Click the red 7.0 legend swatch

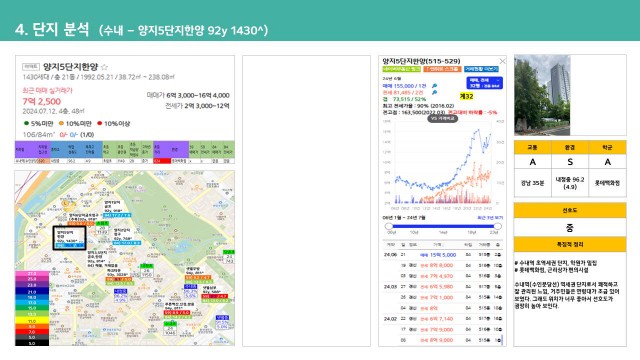point(32,332)
